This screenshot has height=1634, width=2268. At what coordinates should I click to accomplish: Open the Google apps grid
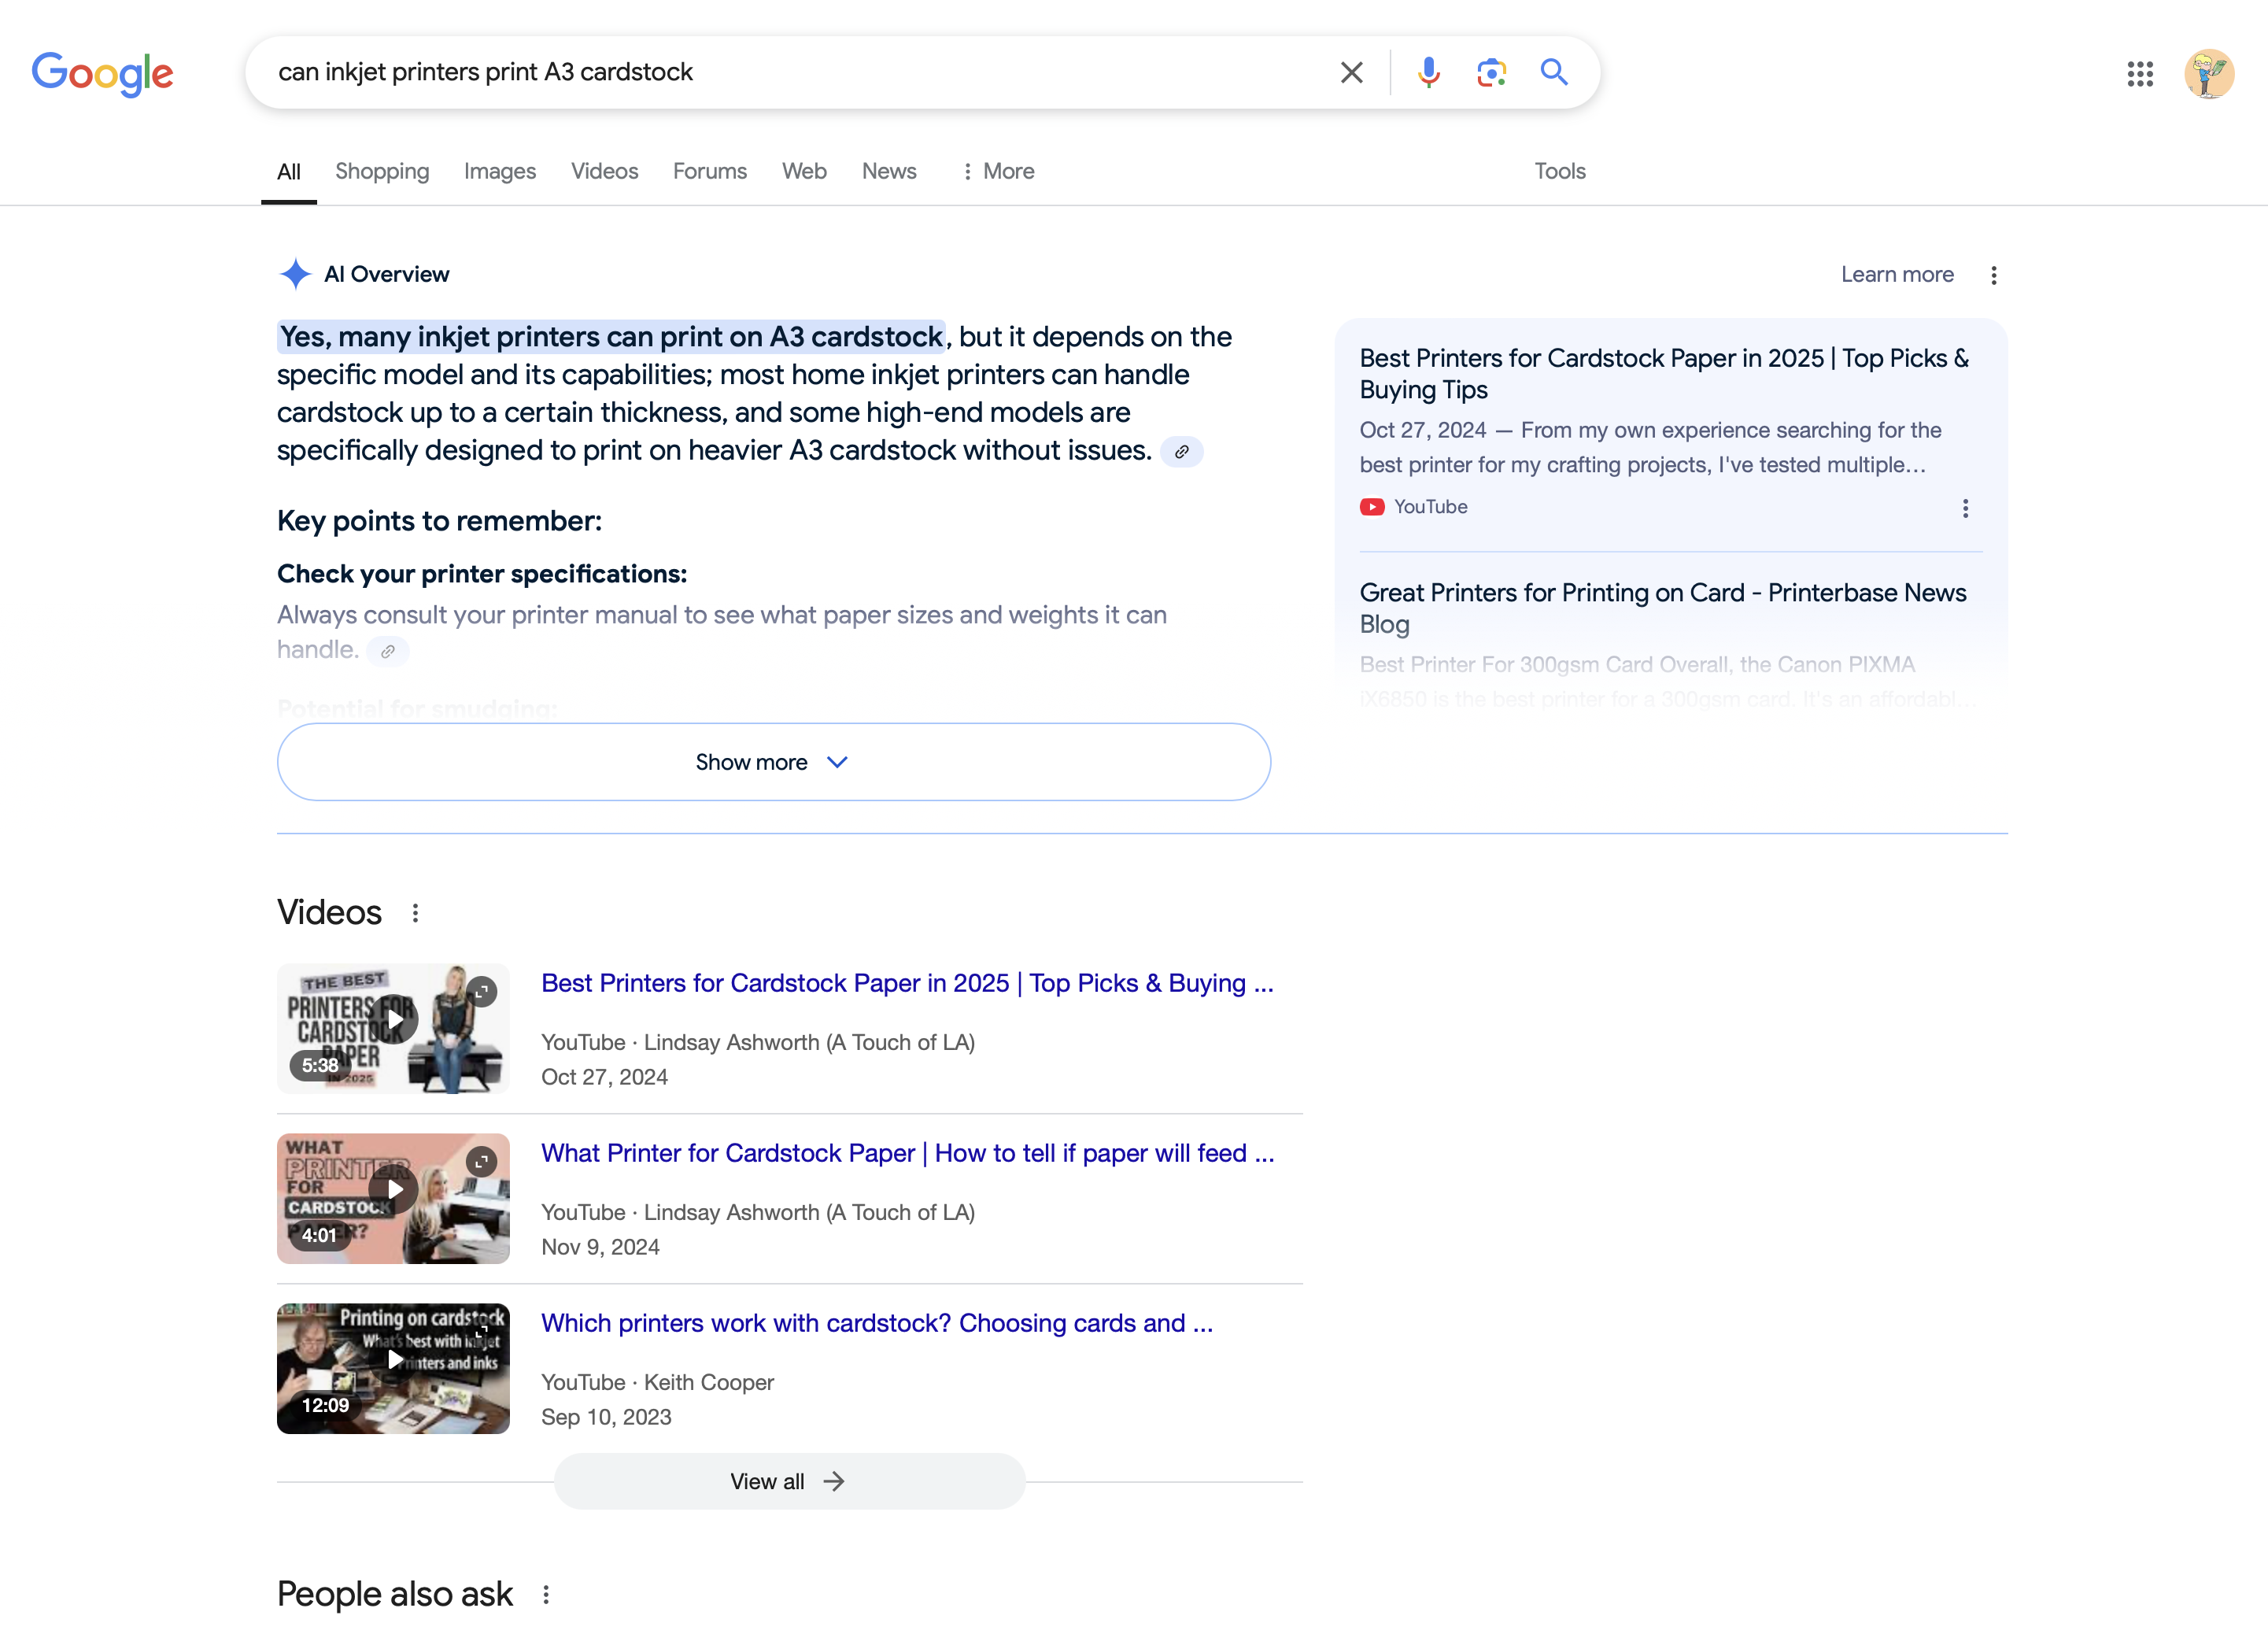click(x=2140, y=73)
